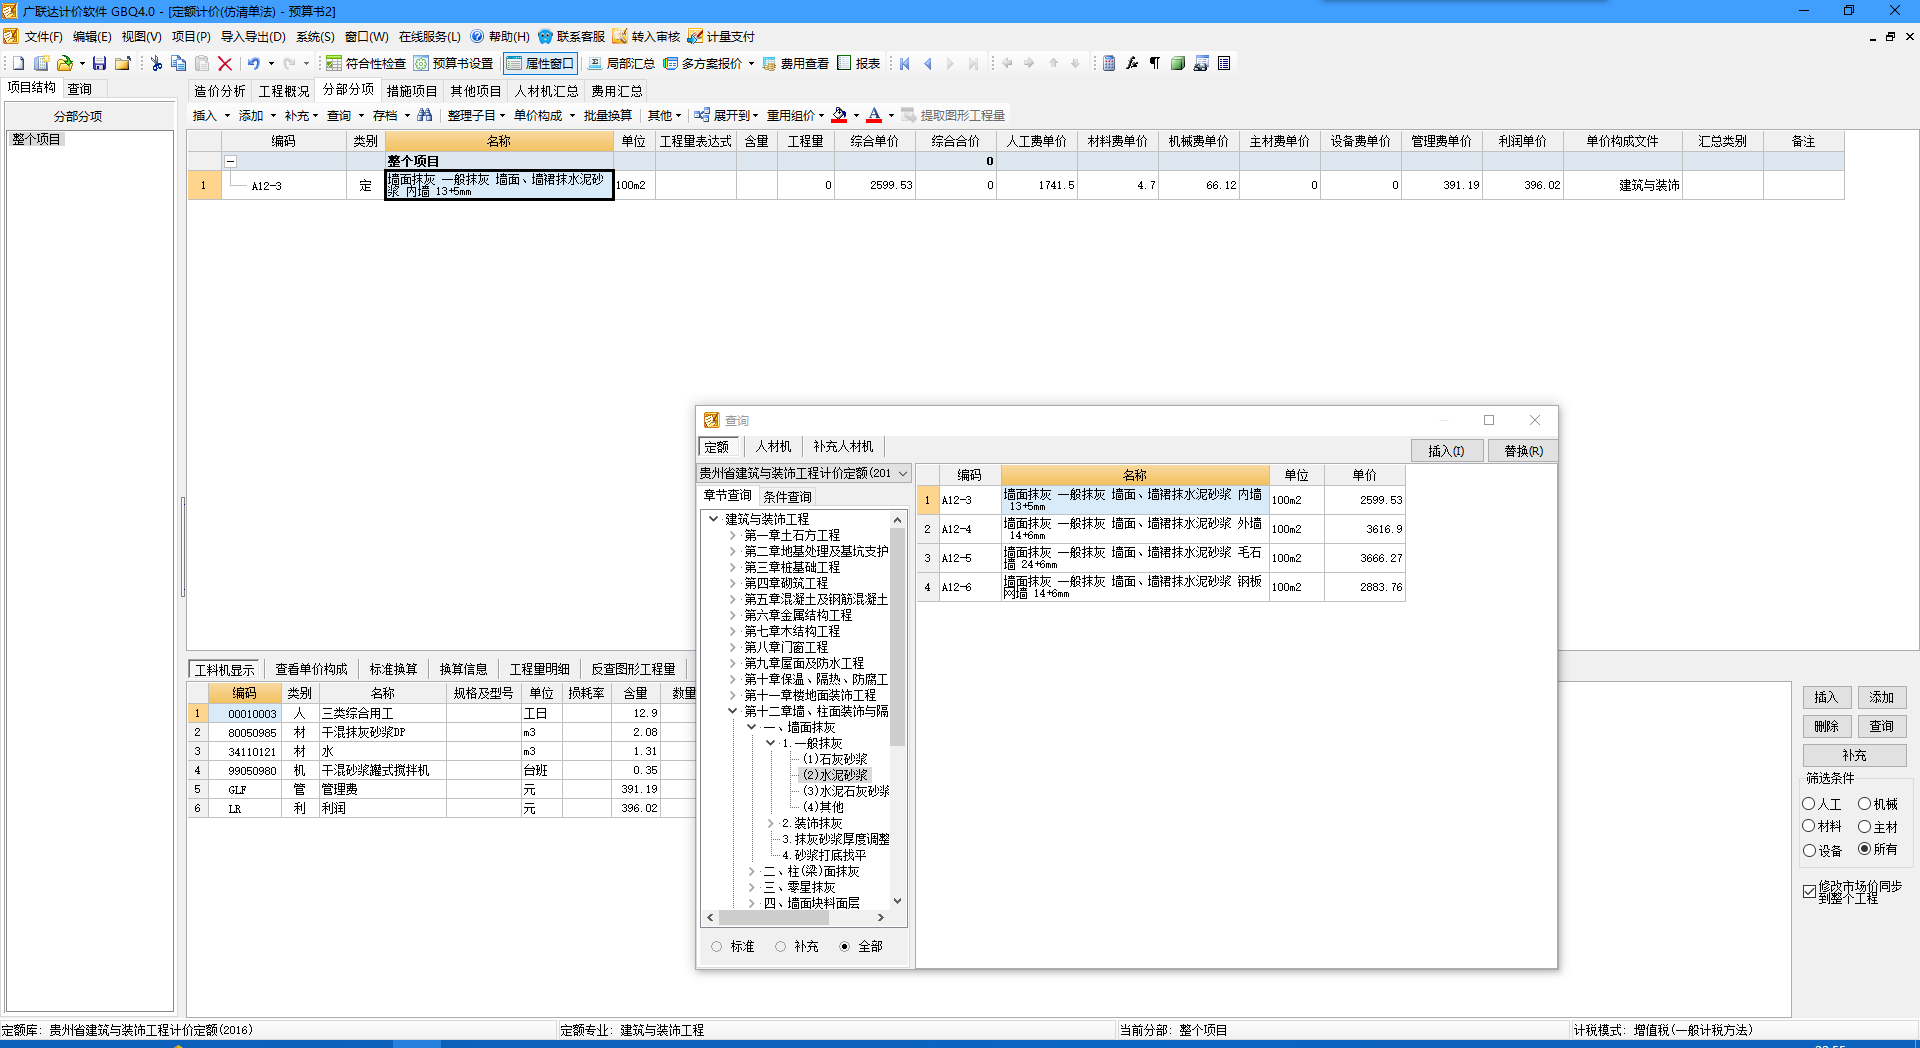Click the green 3D box icon
1920x1048 pixels.
point(1178,64)
